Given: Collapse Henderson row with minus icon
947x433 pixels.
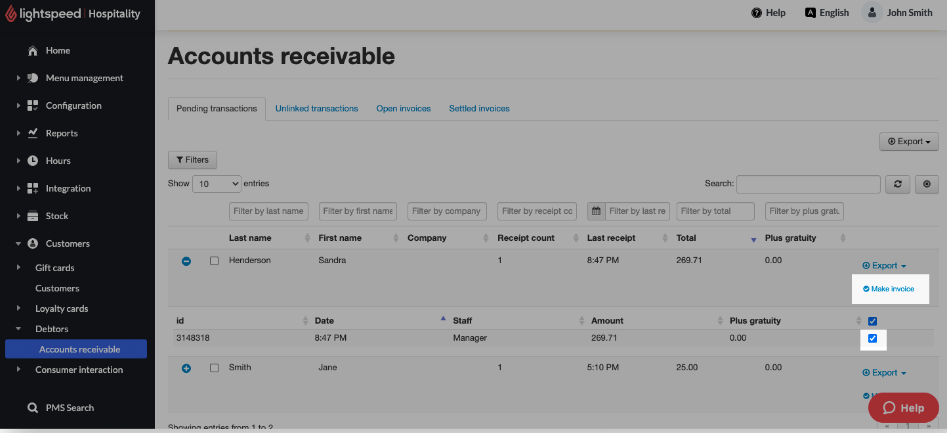Looking at the screenshot, I should (186, 261).
